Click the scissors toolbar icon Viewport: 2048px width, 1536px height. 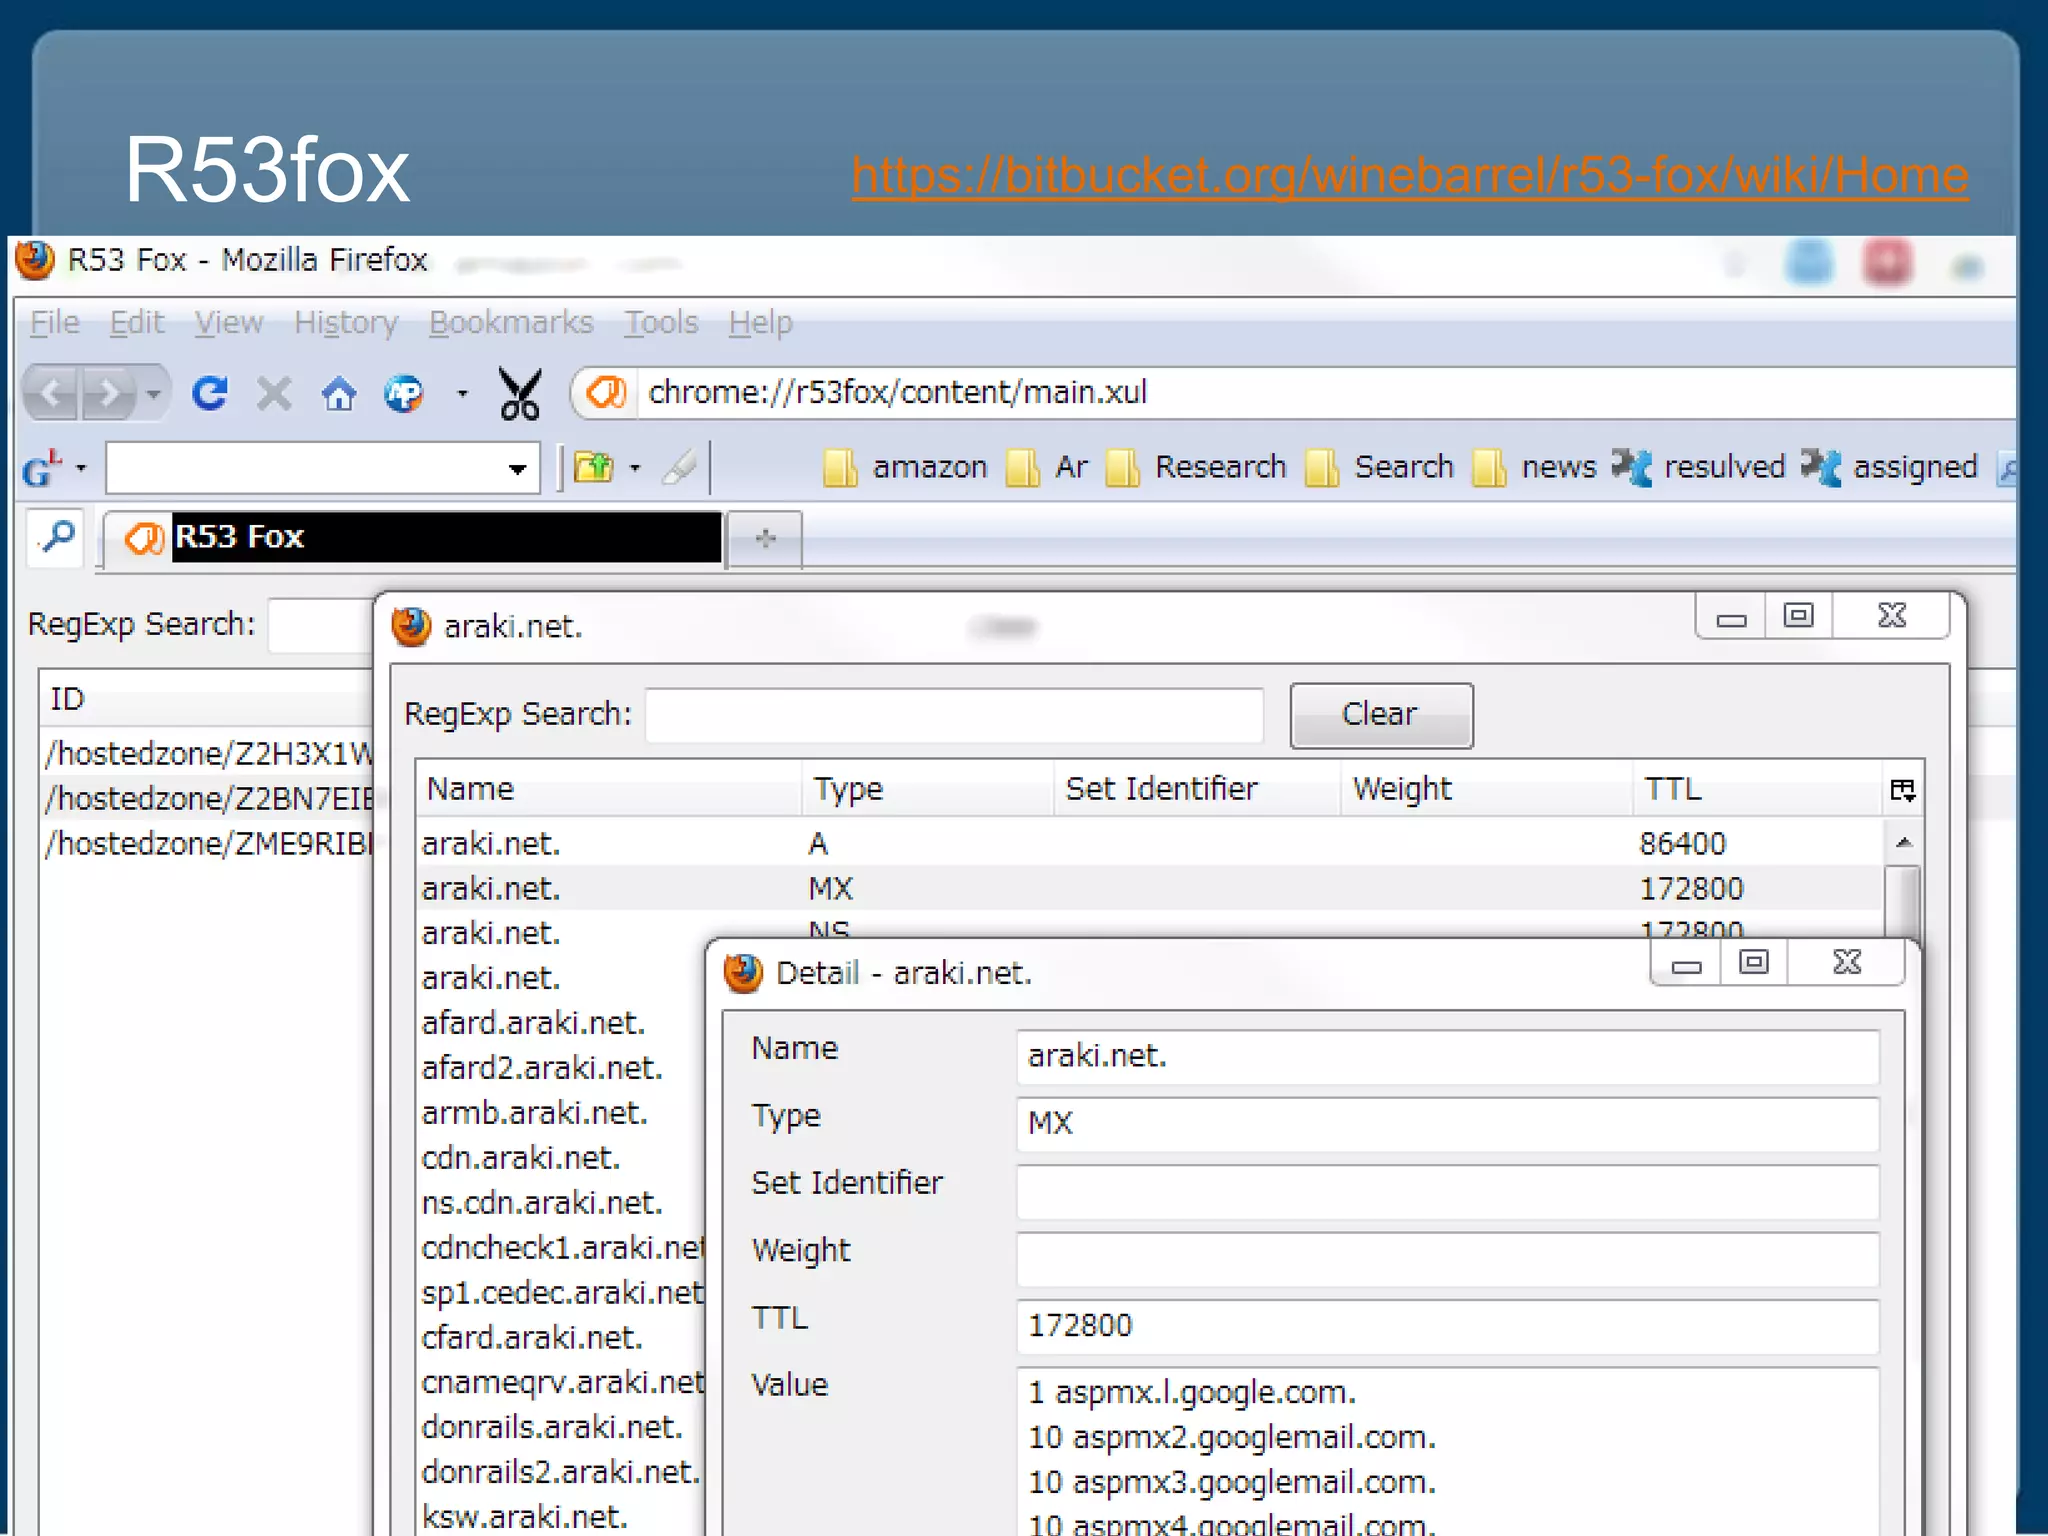520,393
